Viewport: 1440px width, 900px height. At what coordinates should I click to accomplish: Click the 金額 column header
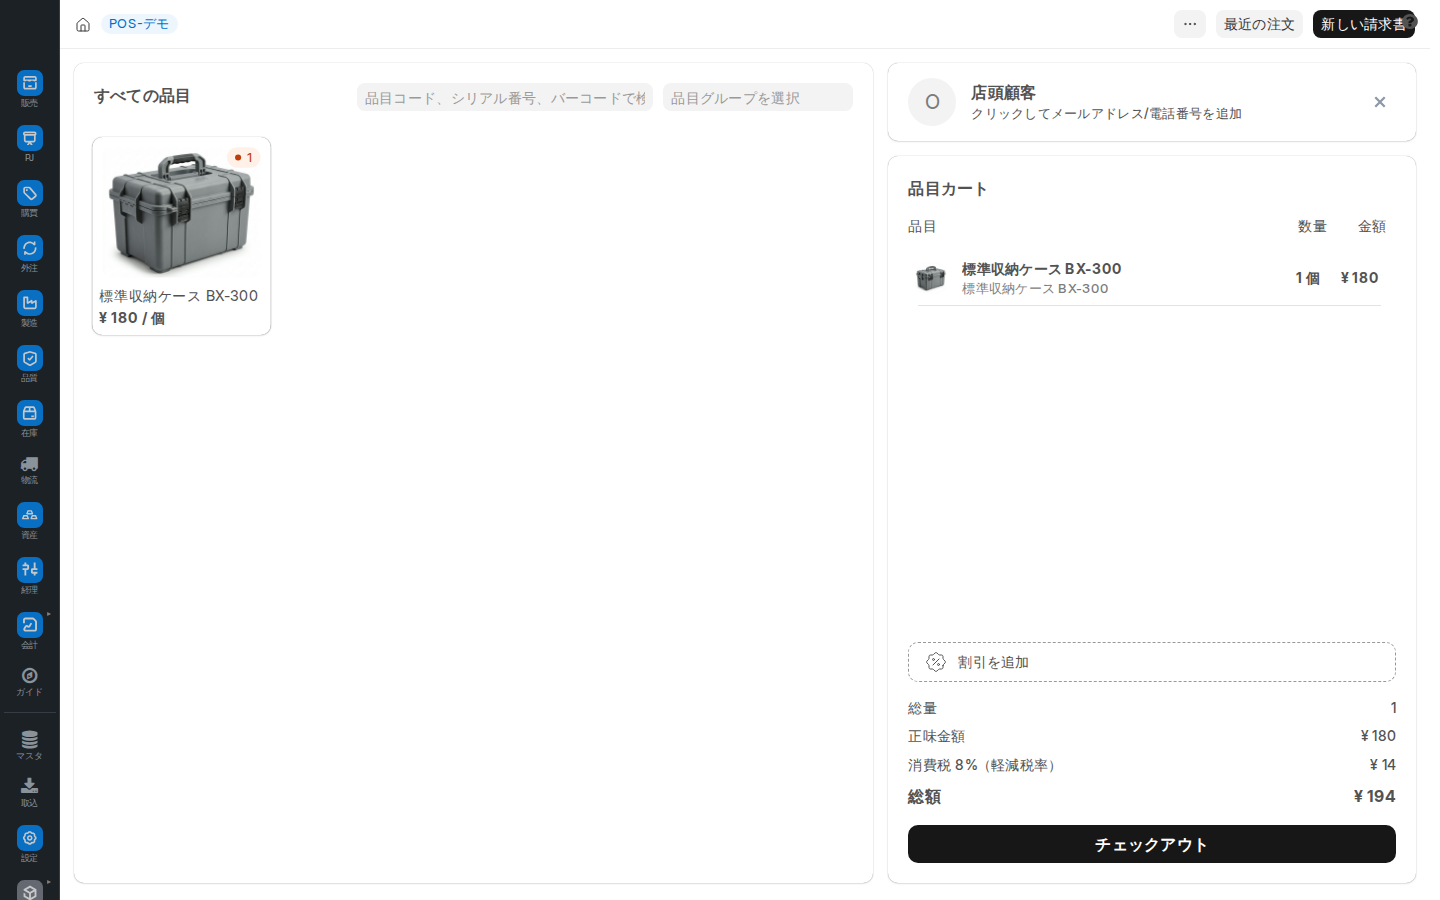pyautogui.click(x=1372, y=227)
